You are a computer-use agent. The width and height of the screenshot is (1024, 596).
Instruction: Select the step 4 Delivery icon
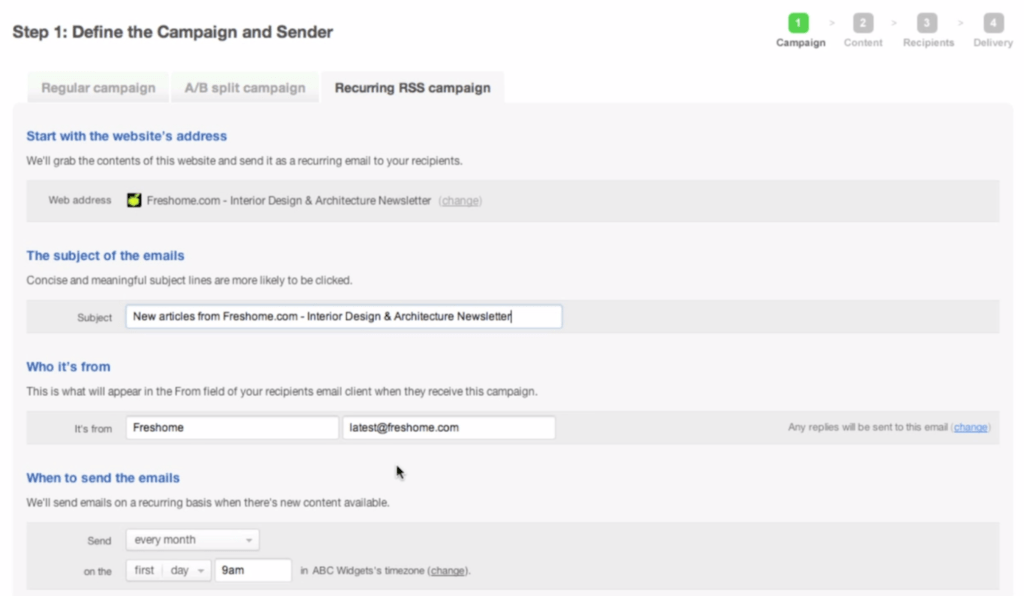pyautogui.click(x=992, y=23)
